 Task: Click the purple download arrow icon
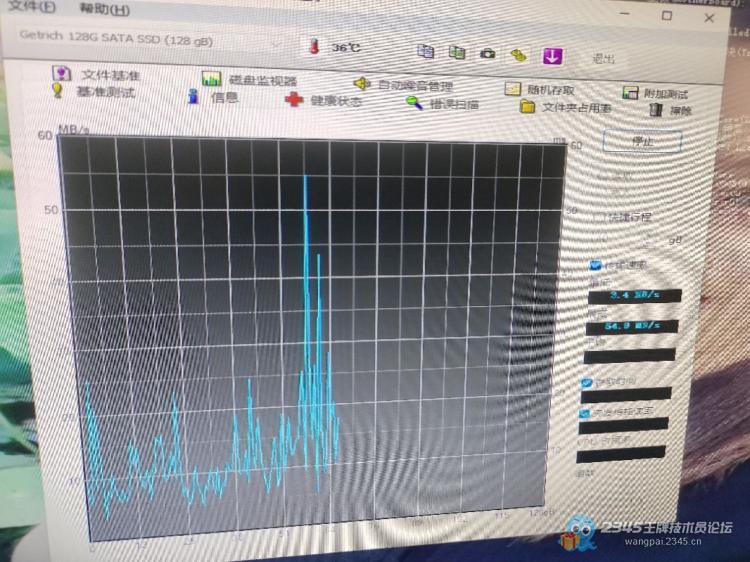552,56
